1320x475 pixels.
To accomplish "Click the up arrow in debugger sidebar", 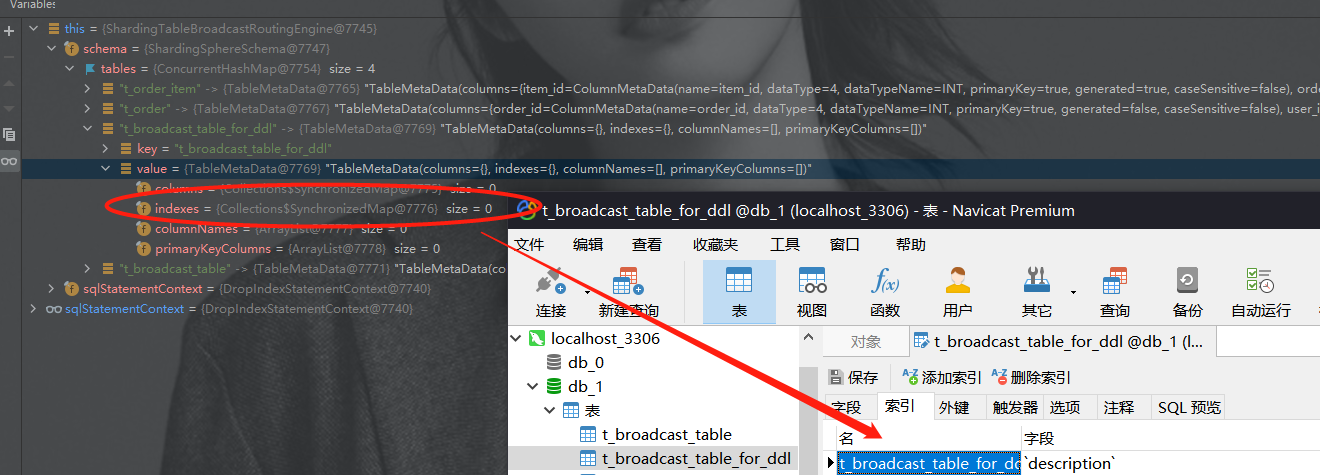I will pos(9,83).
